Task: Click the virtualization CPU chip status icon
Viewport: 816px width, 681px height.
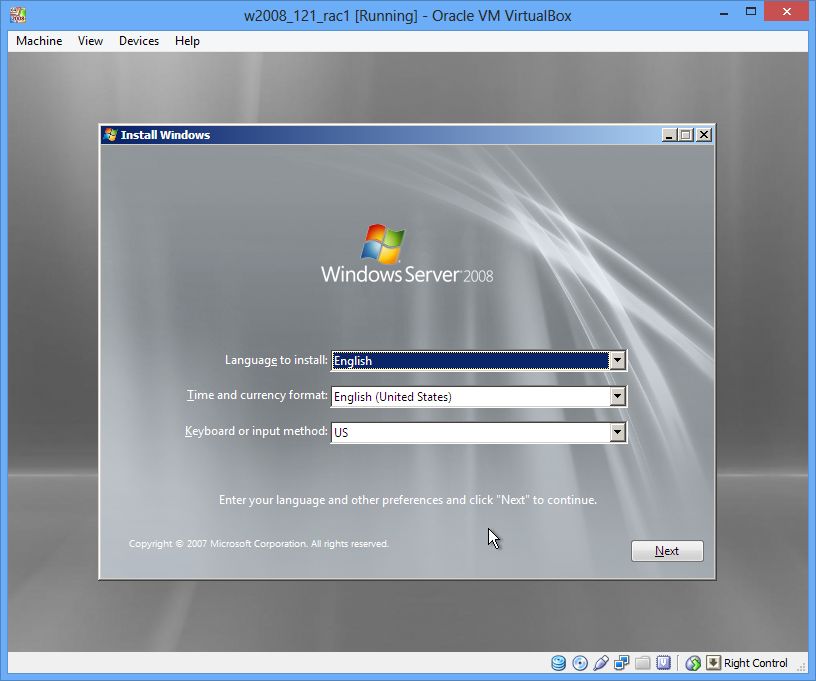Action: pos(664,663)
